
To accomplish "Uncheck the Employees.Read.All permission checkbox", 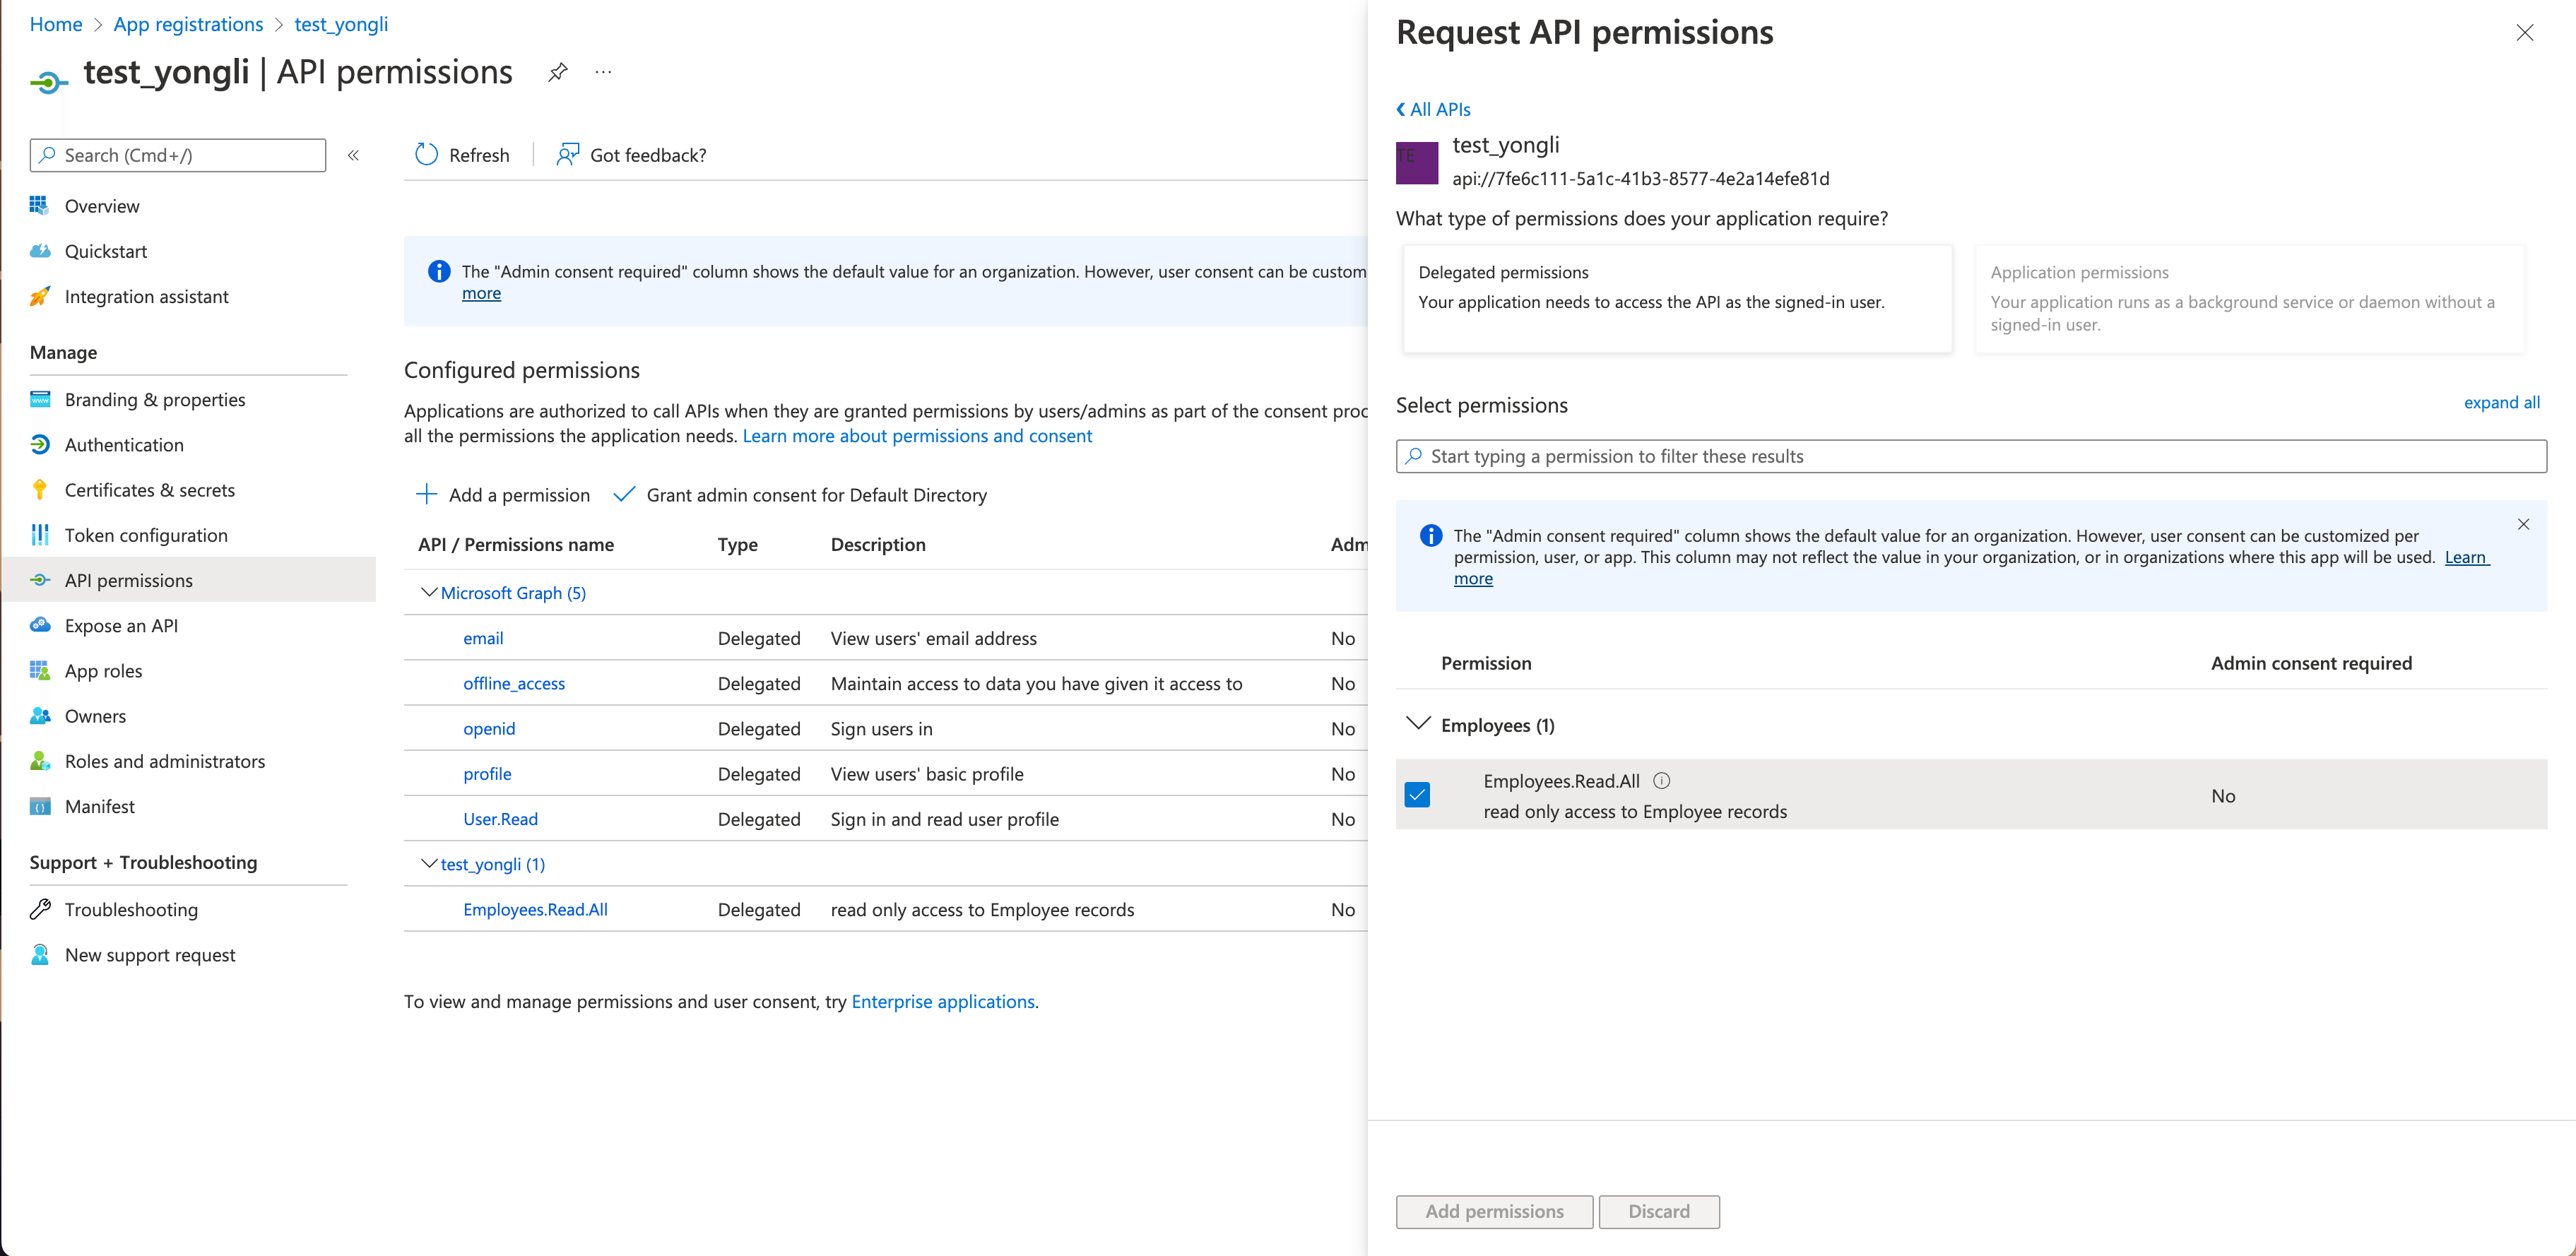I will (1417, 795).
